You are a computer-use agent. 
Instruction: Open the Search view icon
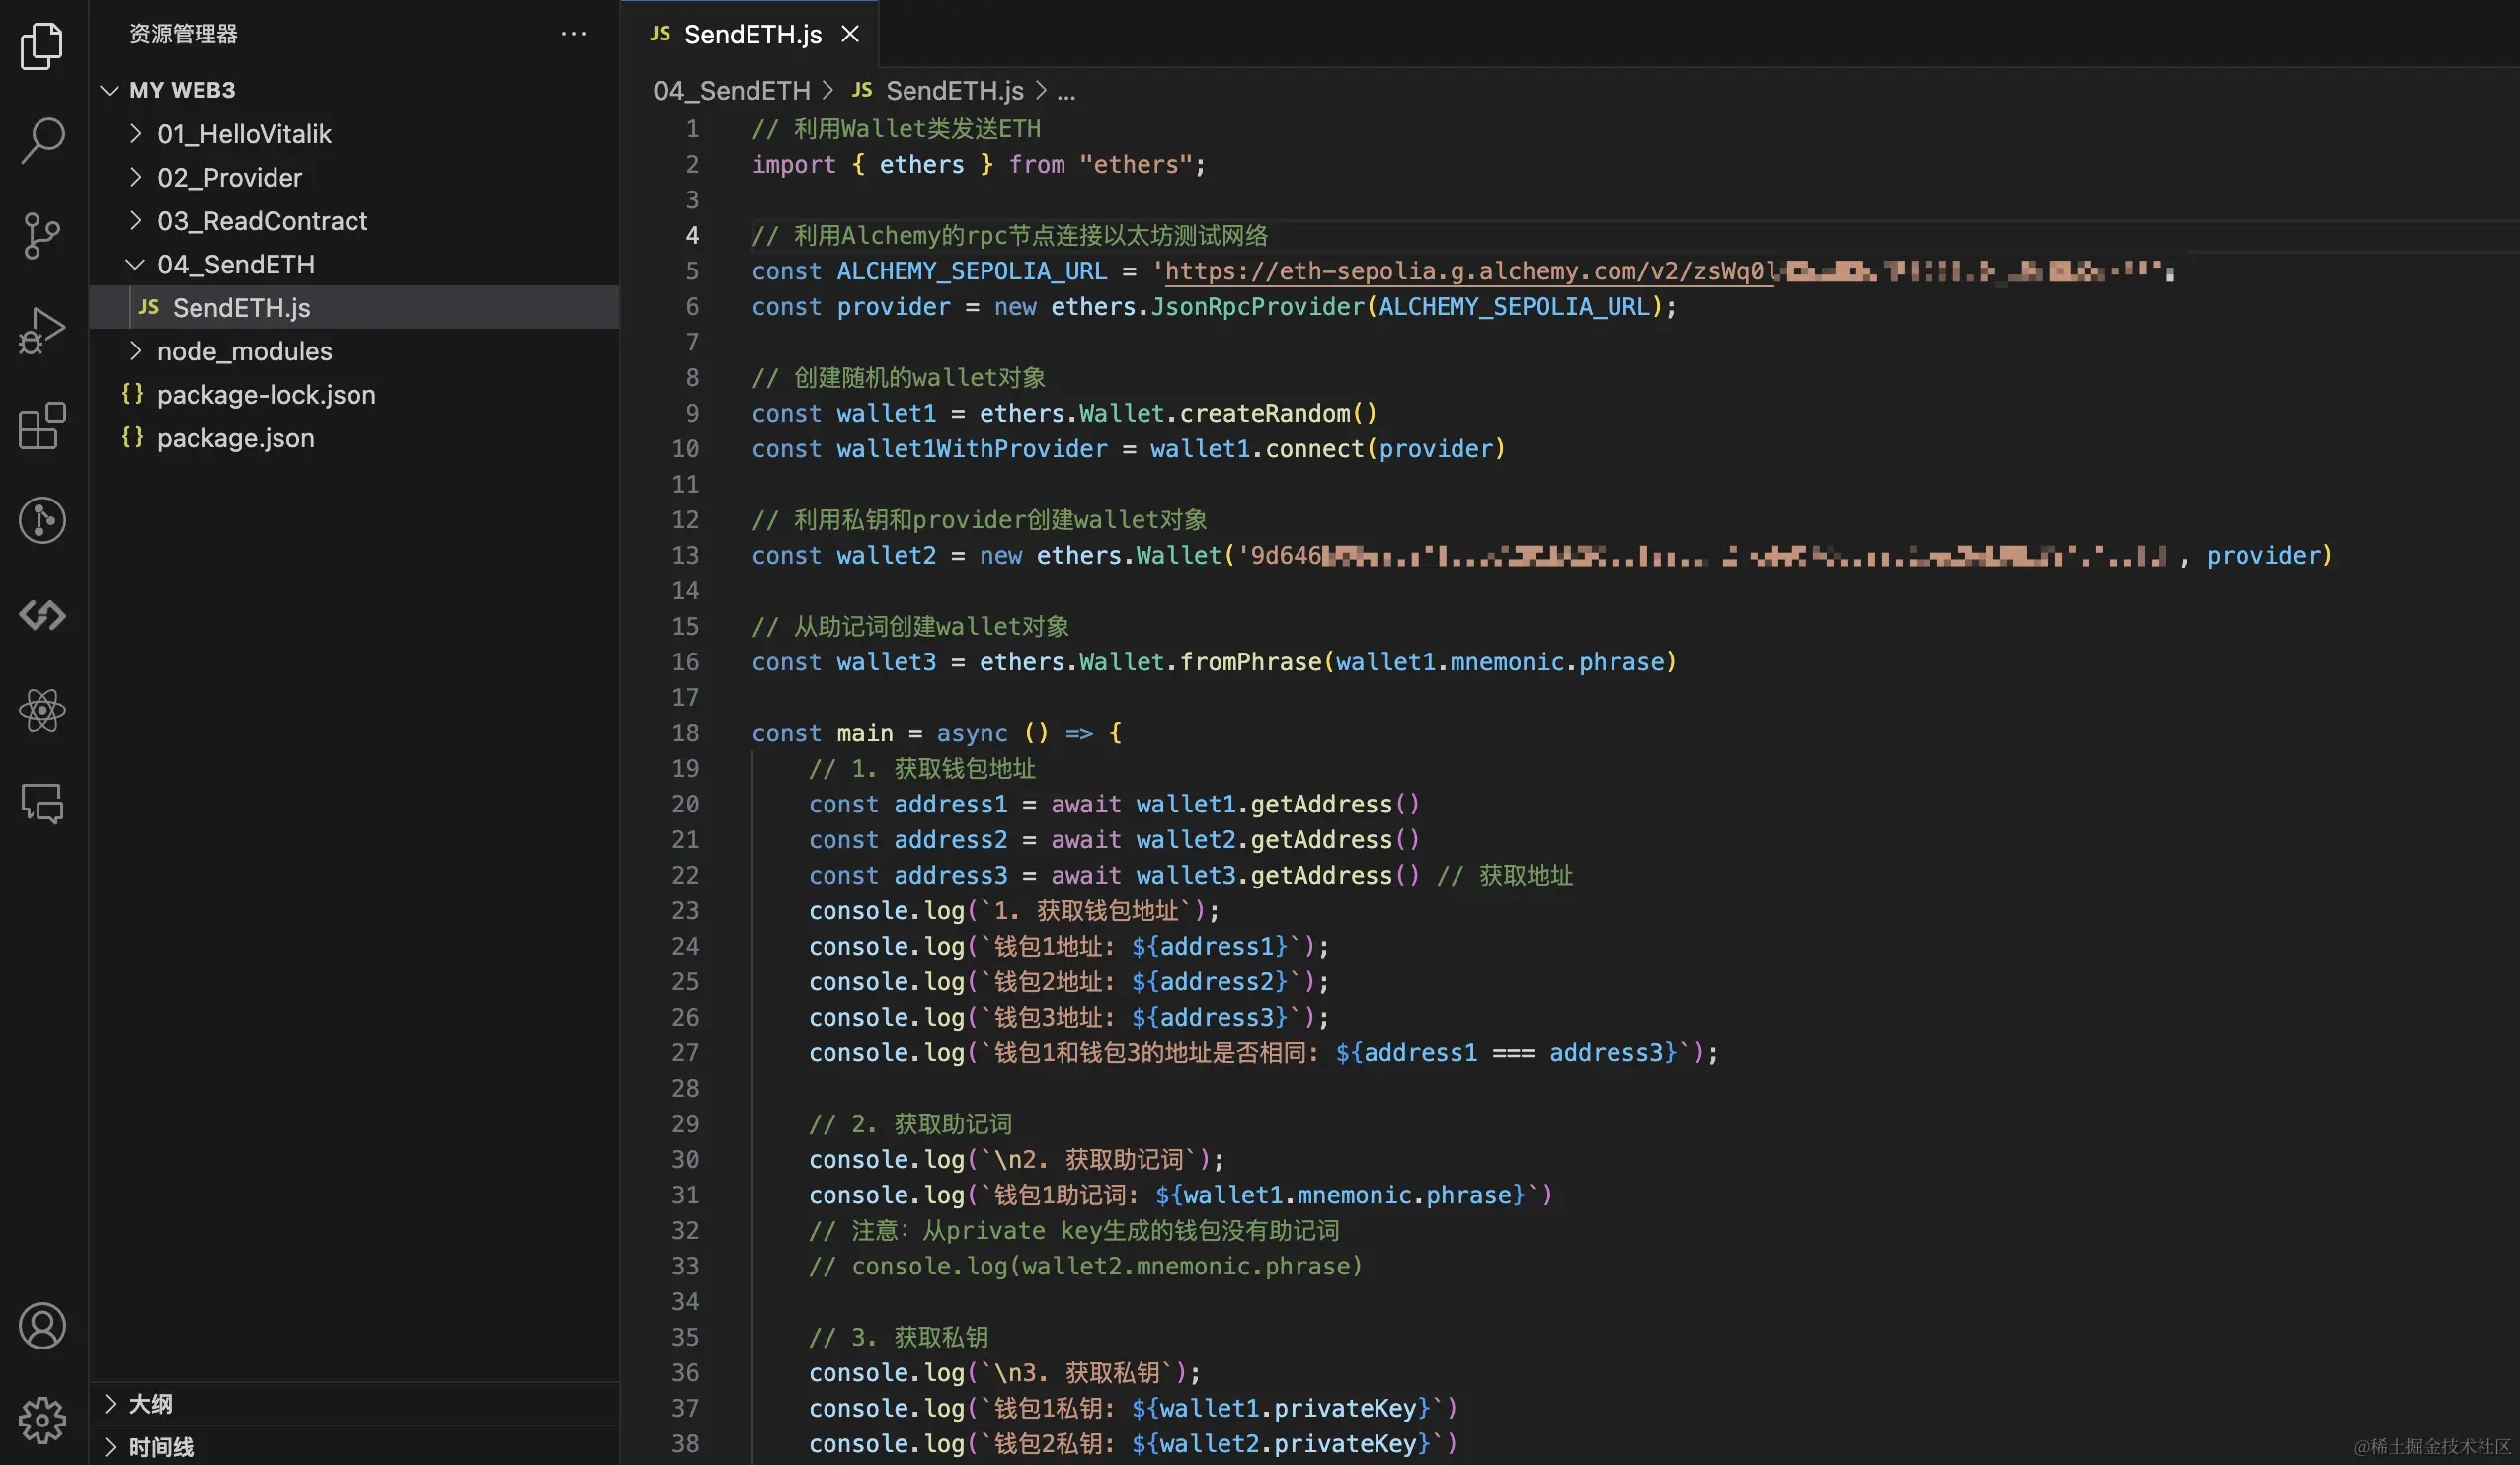coord(42,140)
